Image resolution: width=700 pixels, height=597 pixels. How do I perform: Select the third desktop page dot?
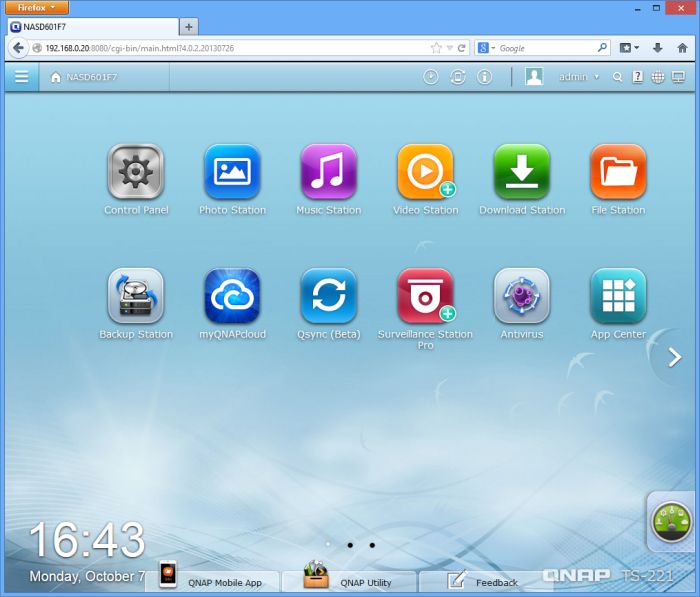(372, 545)
